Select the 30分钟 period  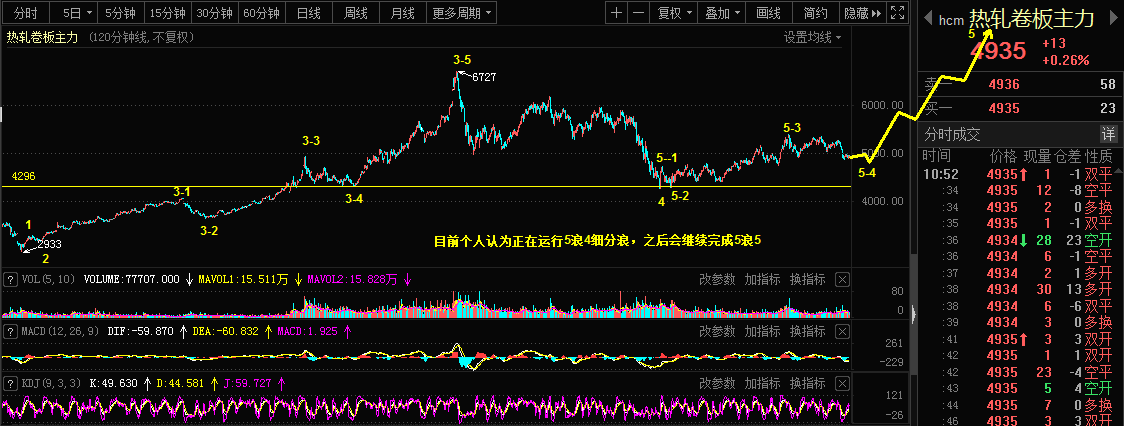click(214, 13)
